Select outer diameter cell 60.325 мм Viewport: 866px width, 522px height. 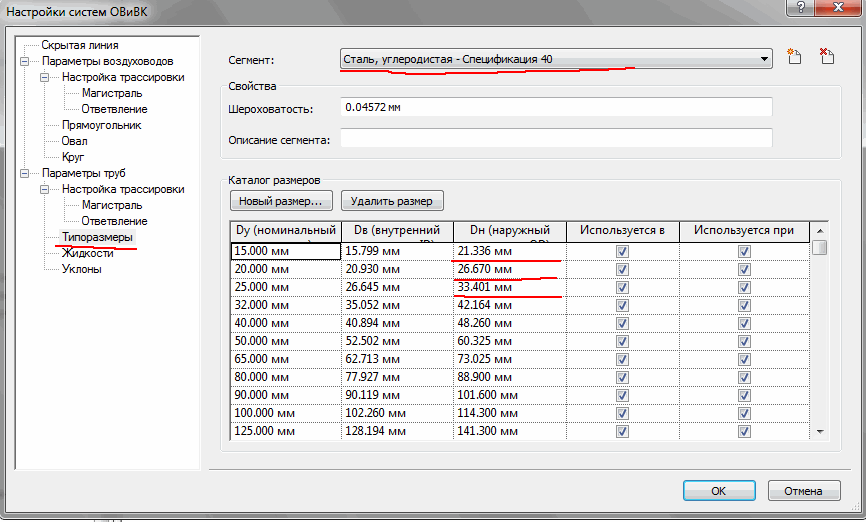coord(510,341)
